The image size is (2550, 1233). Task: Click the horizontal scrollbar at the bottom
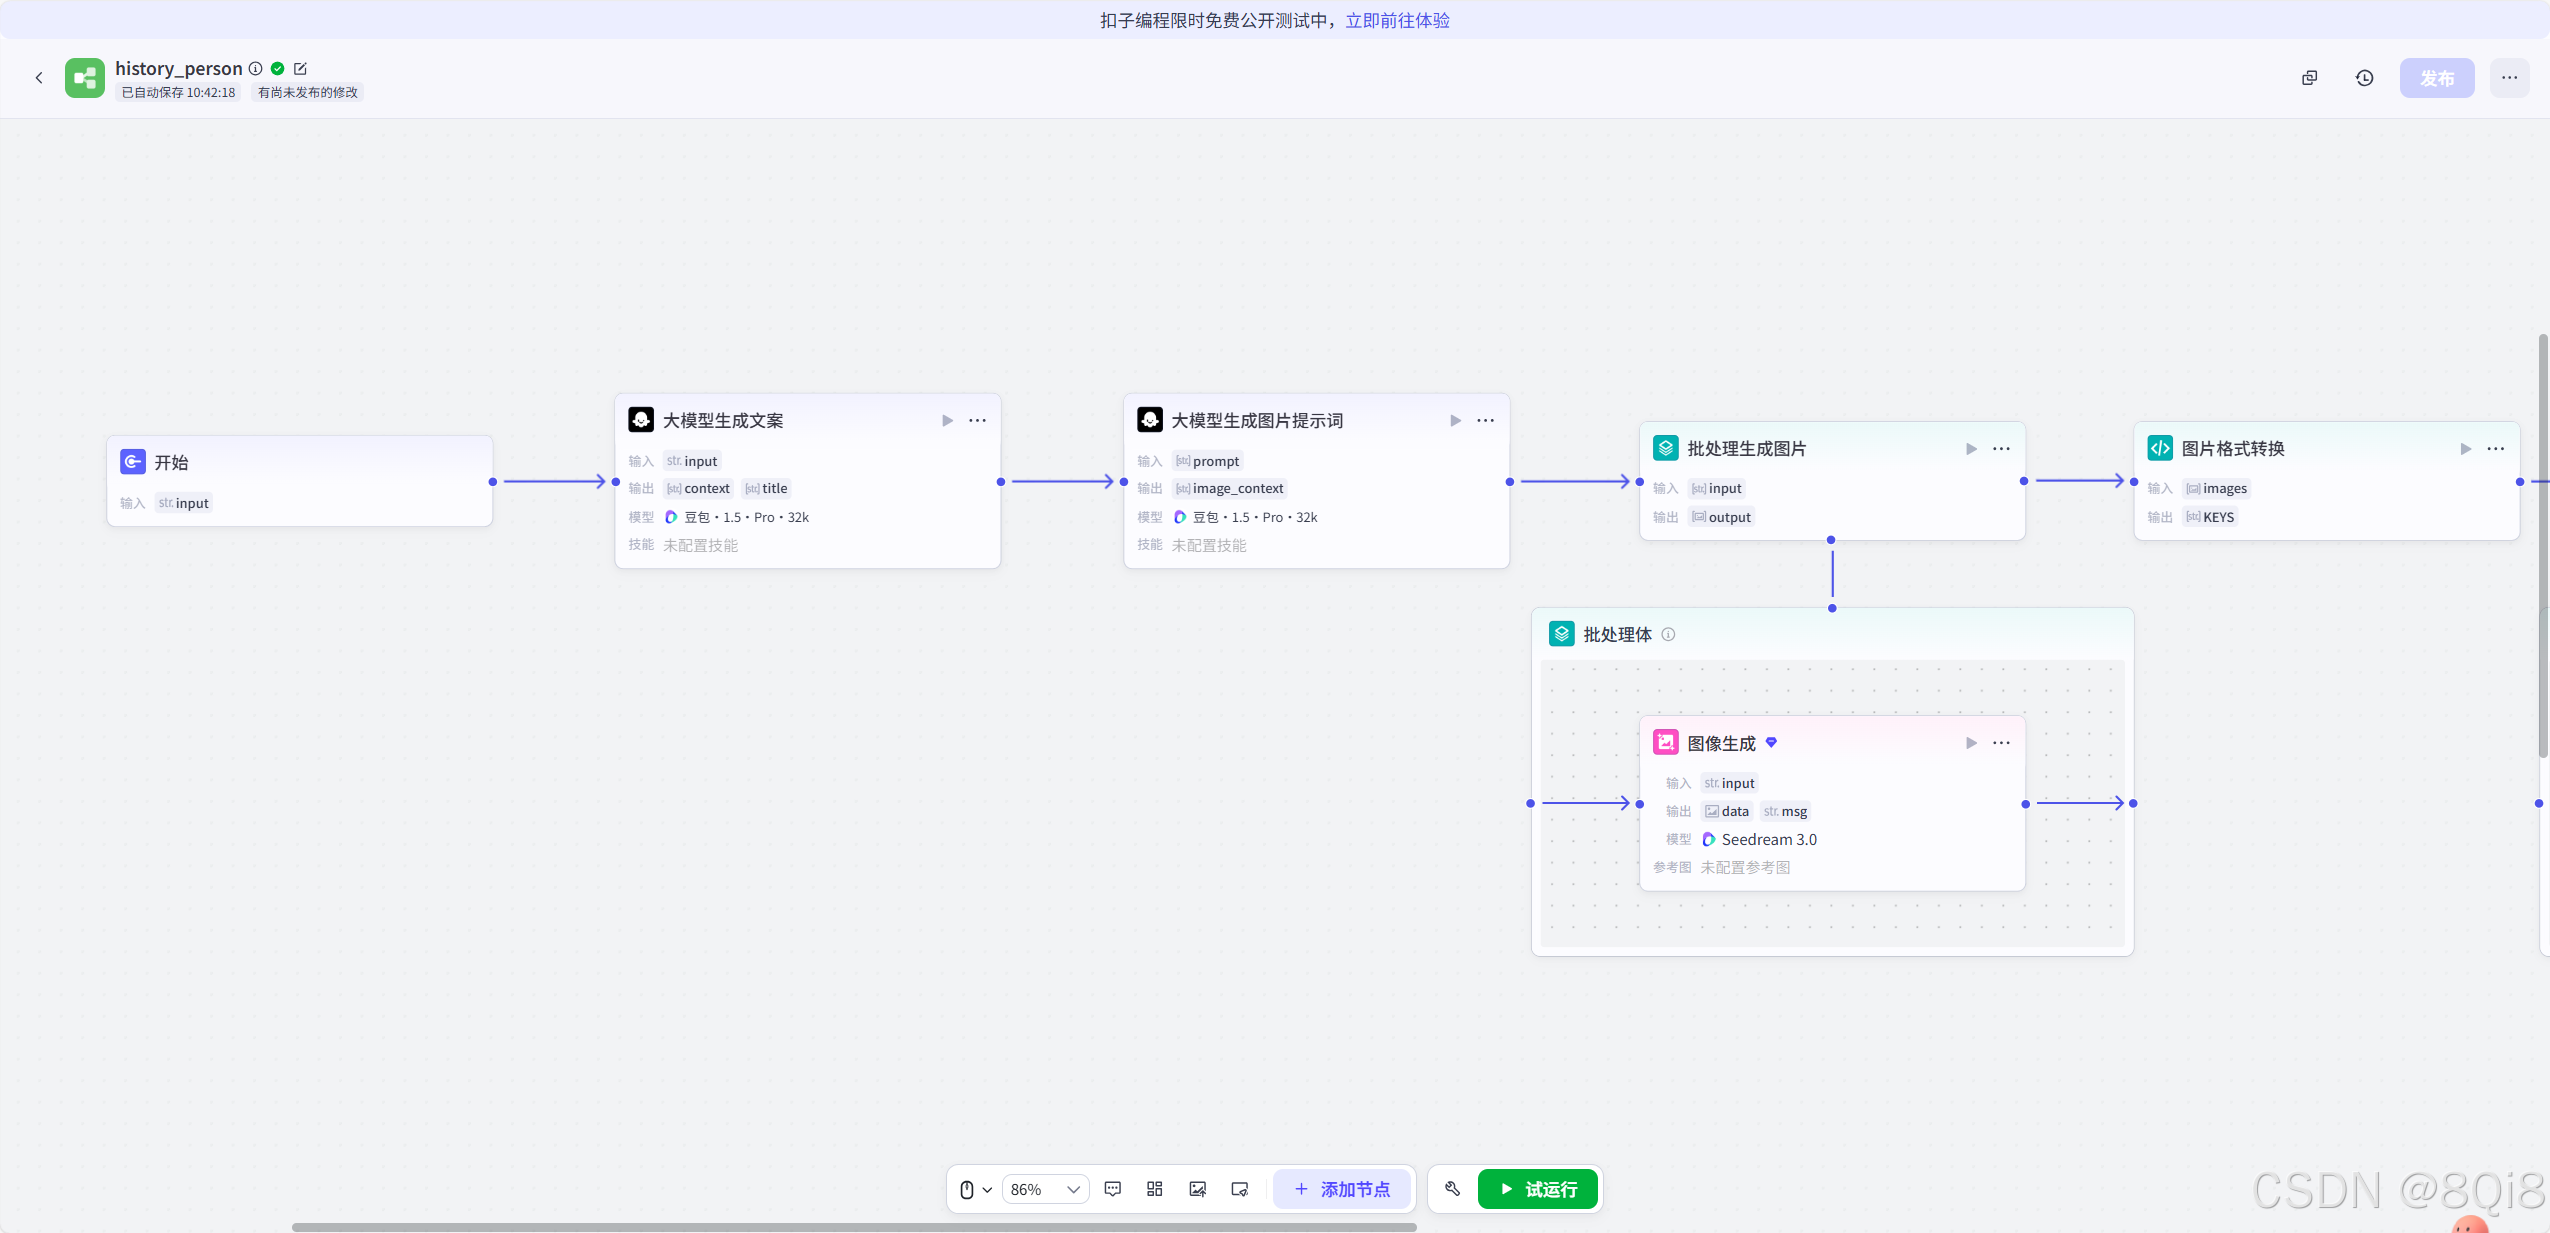(853, 1226)
